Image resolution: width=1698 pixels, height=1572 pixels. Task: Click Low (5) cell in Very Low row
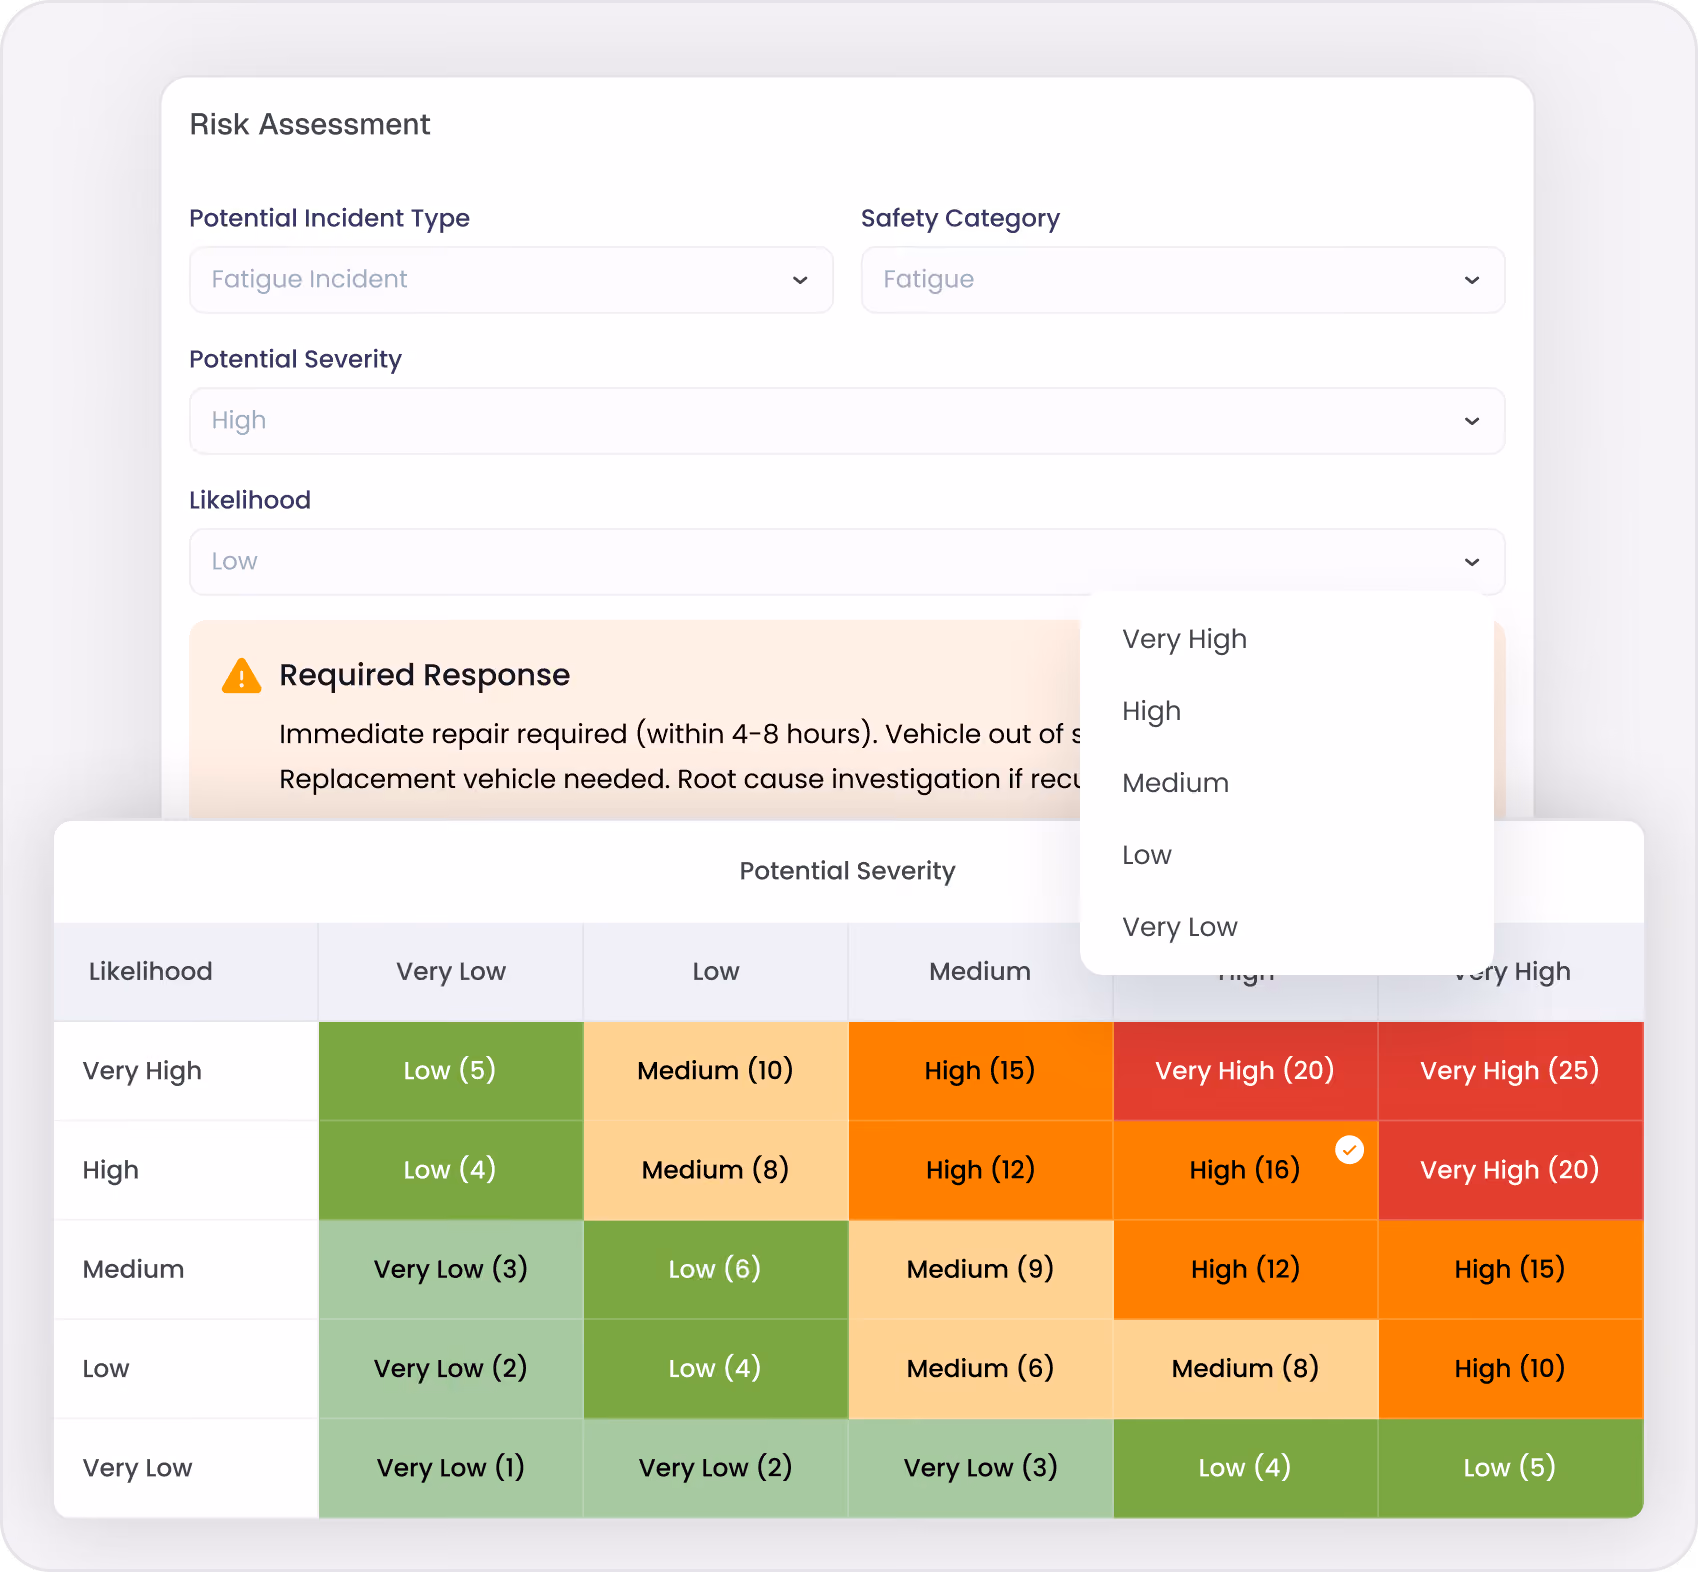pyautogui.click(x=1510, y=1468)
